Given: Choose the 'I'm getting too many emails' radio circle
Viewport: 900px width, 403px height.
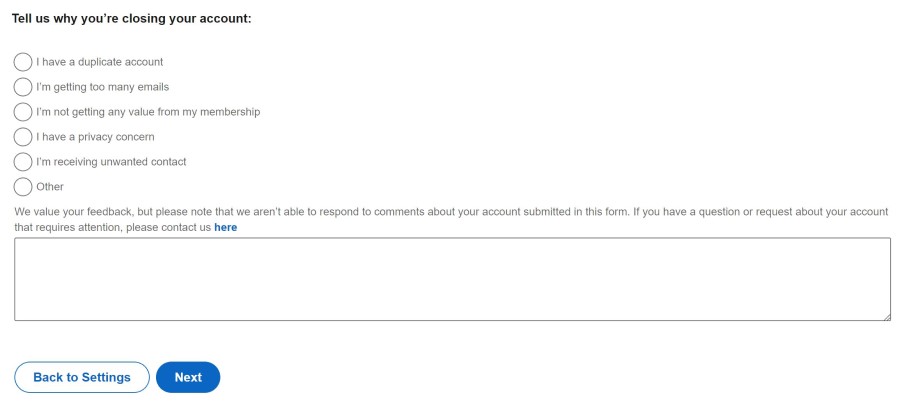Looking at the screenshot, I should (23, 87).
